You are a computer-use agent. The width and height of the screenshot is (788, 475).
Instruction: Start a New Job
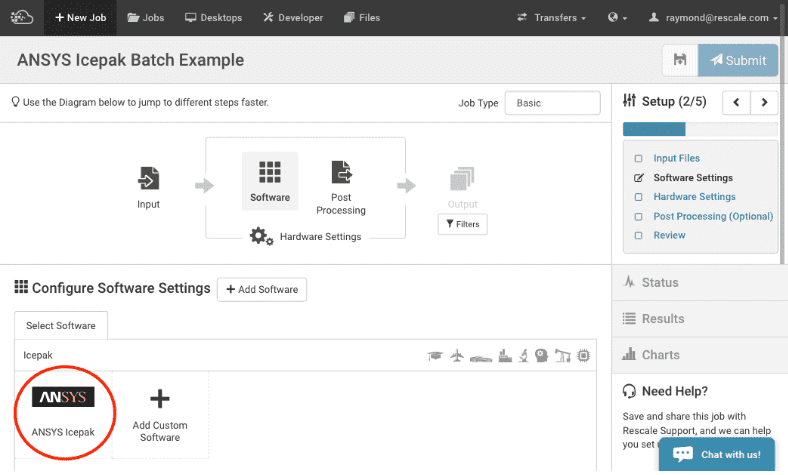coord(80,18)
